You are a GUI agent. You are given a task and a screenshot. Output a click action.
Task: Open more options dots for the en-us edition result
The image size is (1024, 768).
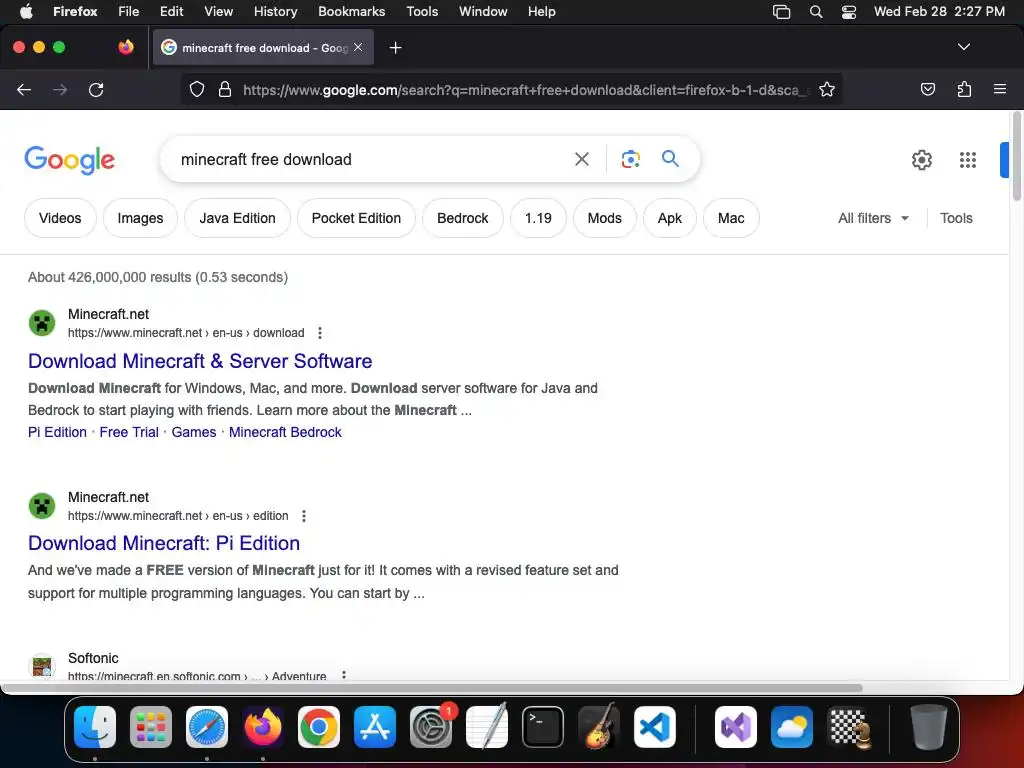pos(304,516)
